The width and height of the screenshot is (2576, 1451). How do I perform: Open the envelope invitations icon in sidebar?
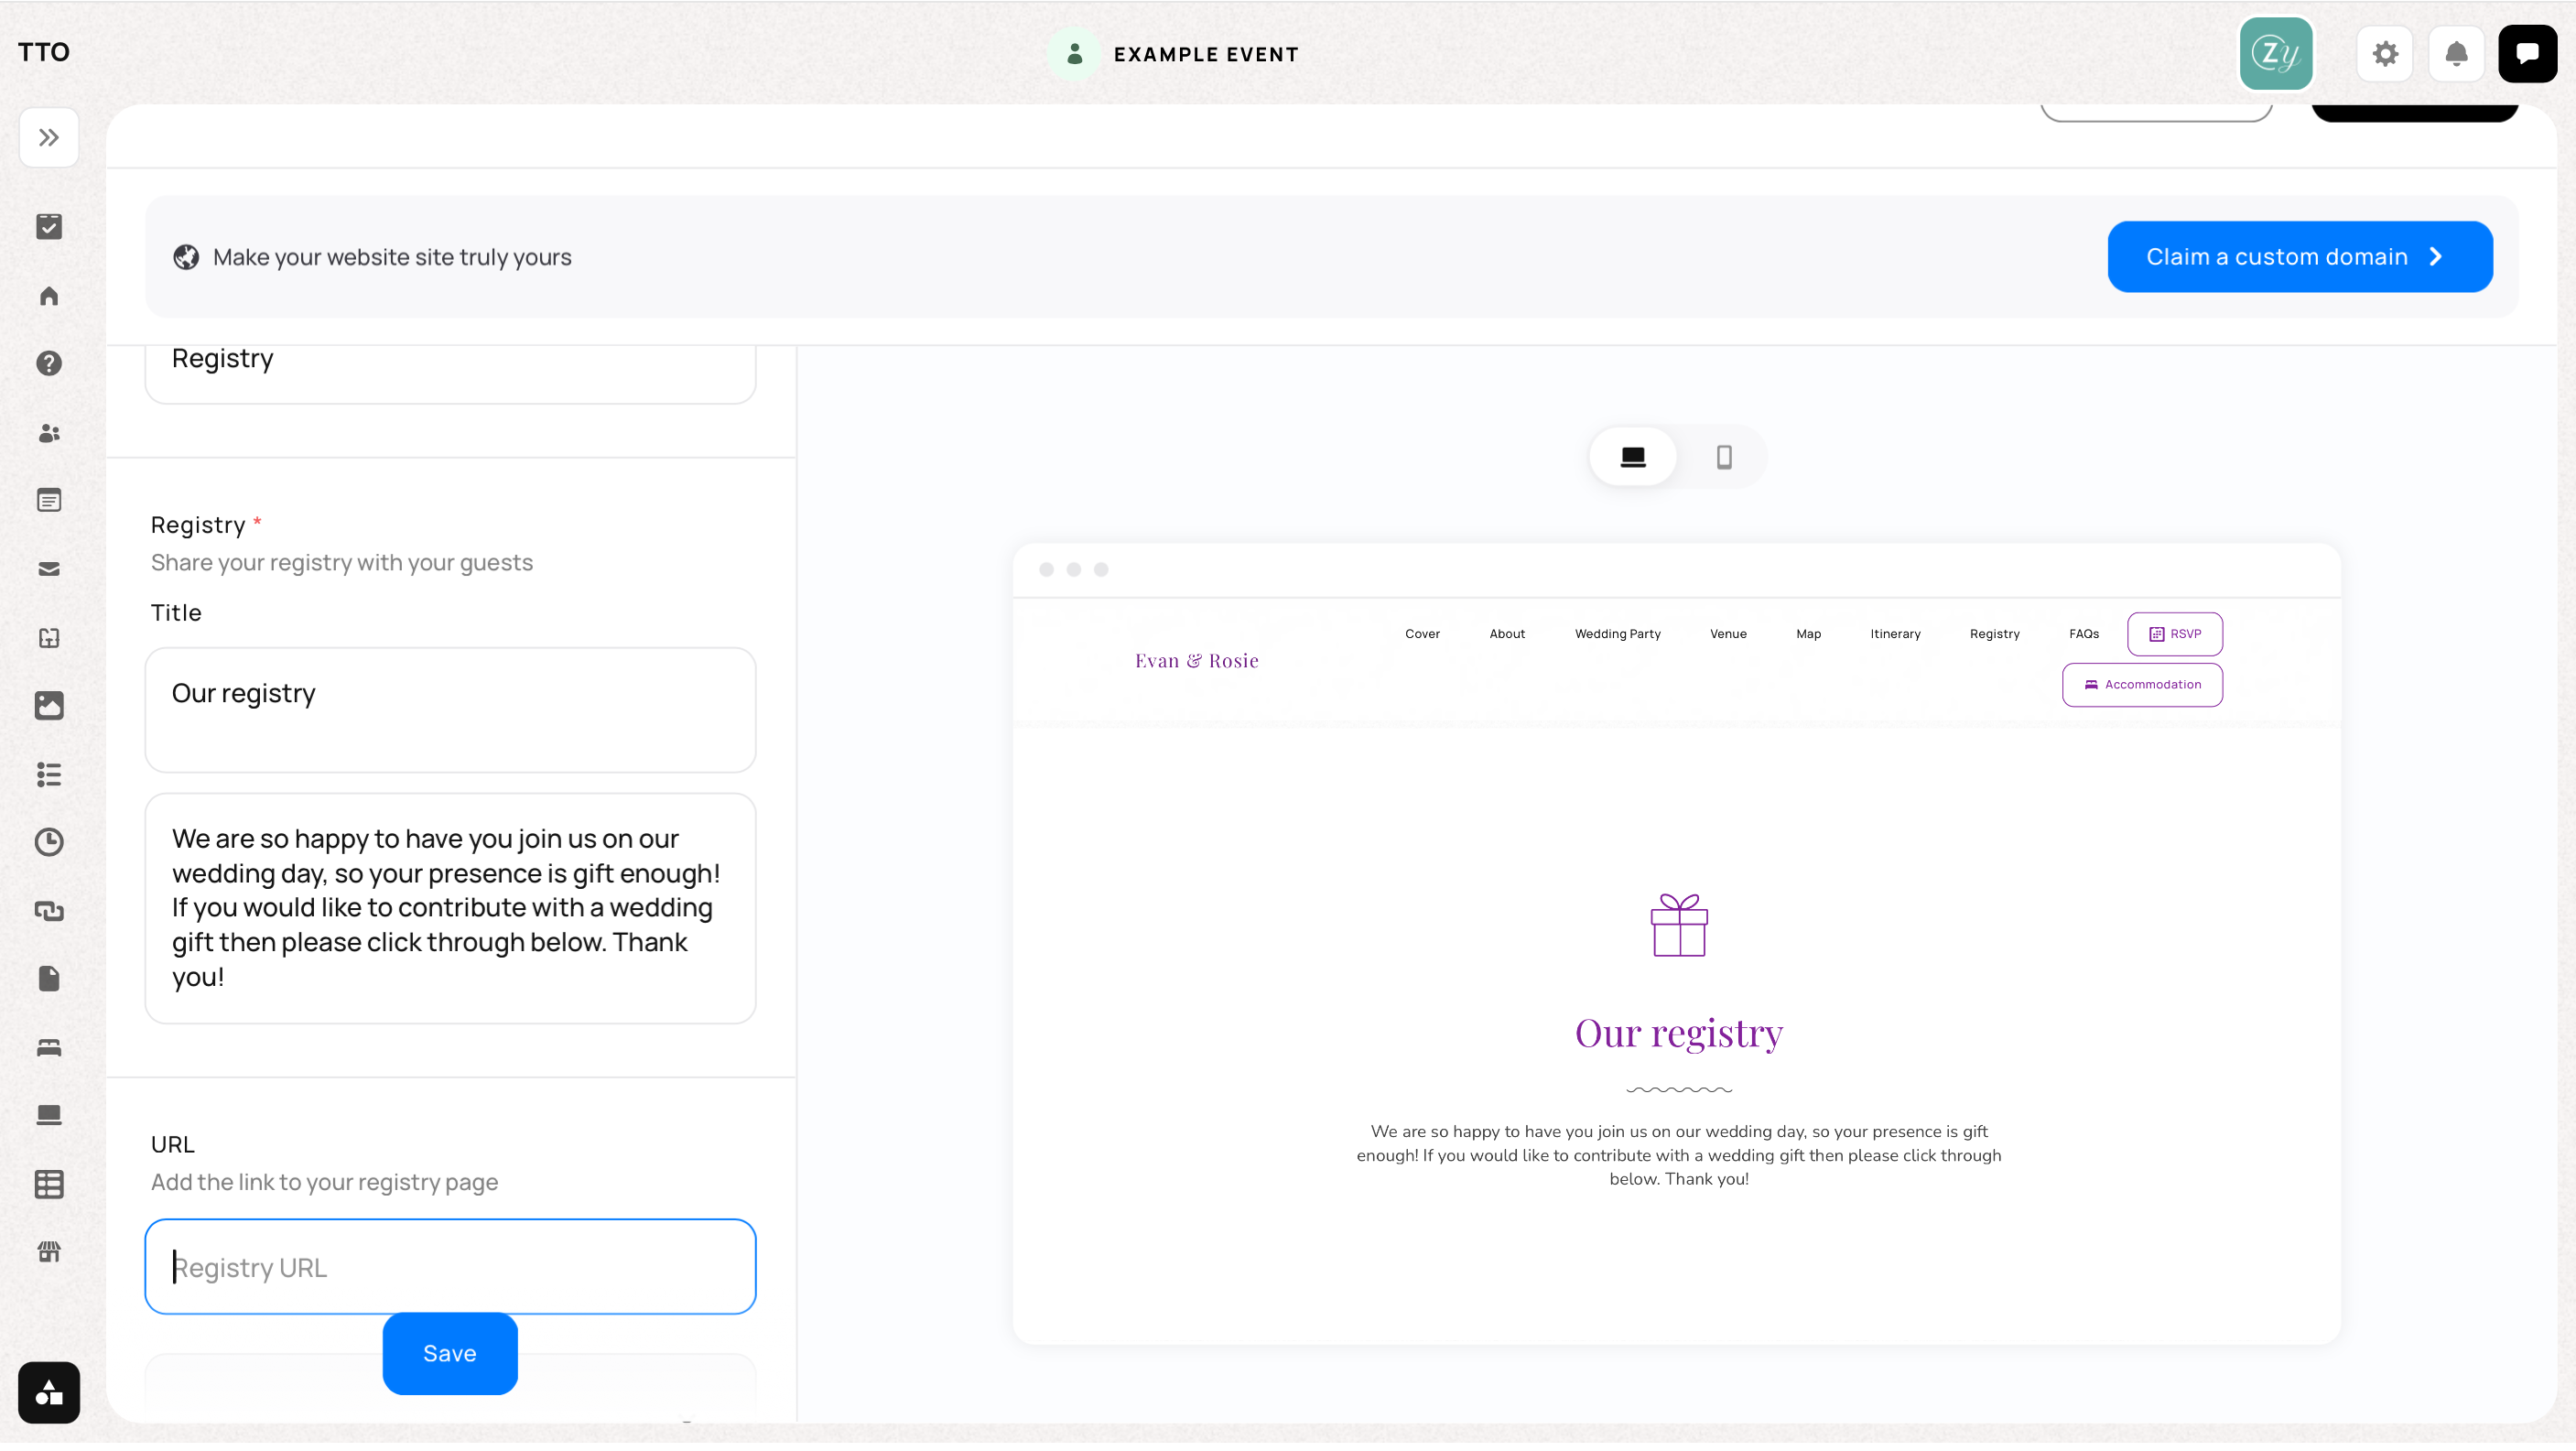coord(48,571)
